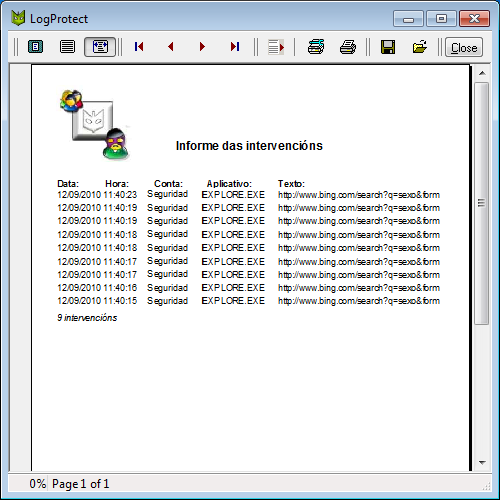
Task: Jump to the last page
Action: tap(235, 47)
